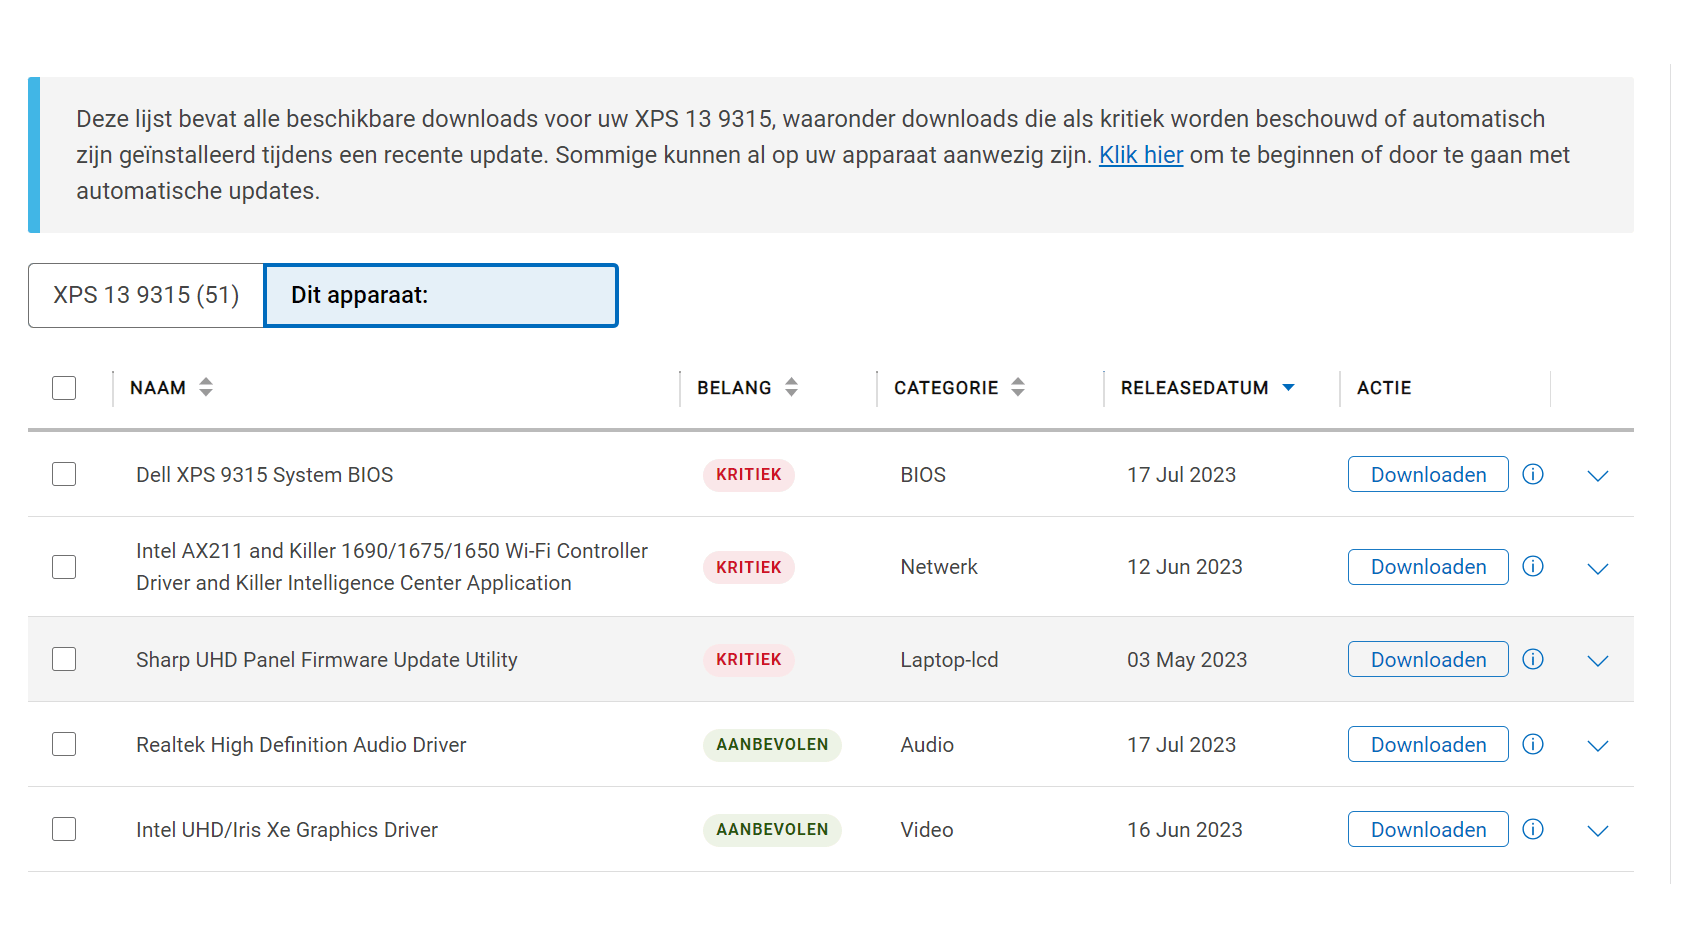The width and height of the screenshot is (1683, 947).
Task: Expand the Intel AX211 Wi-Fi driver row
Action: [1598, 568]
